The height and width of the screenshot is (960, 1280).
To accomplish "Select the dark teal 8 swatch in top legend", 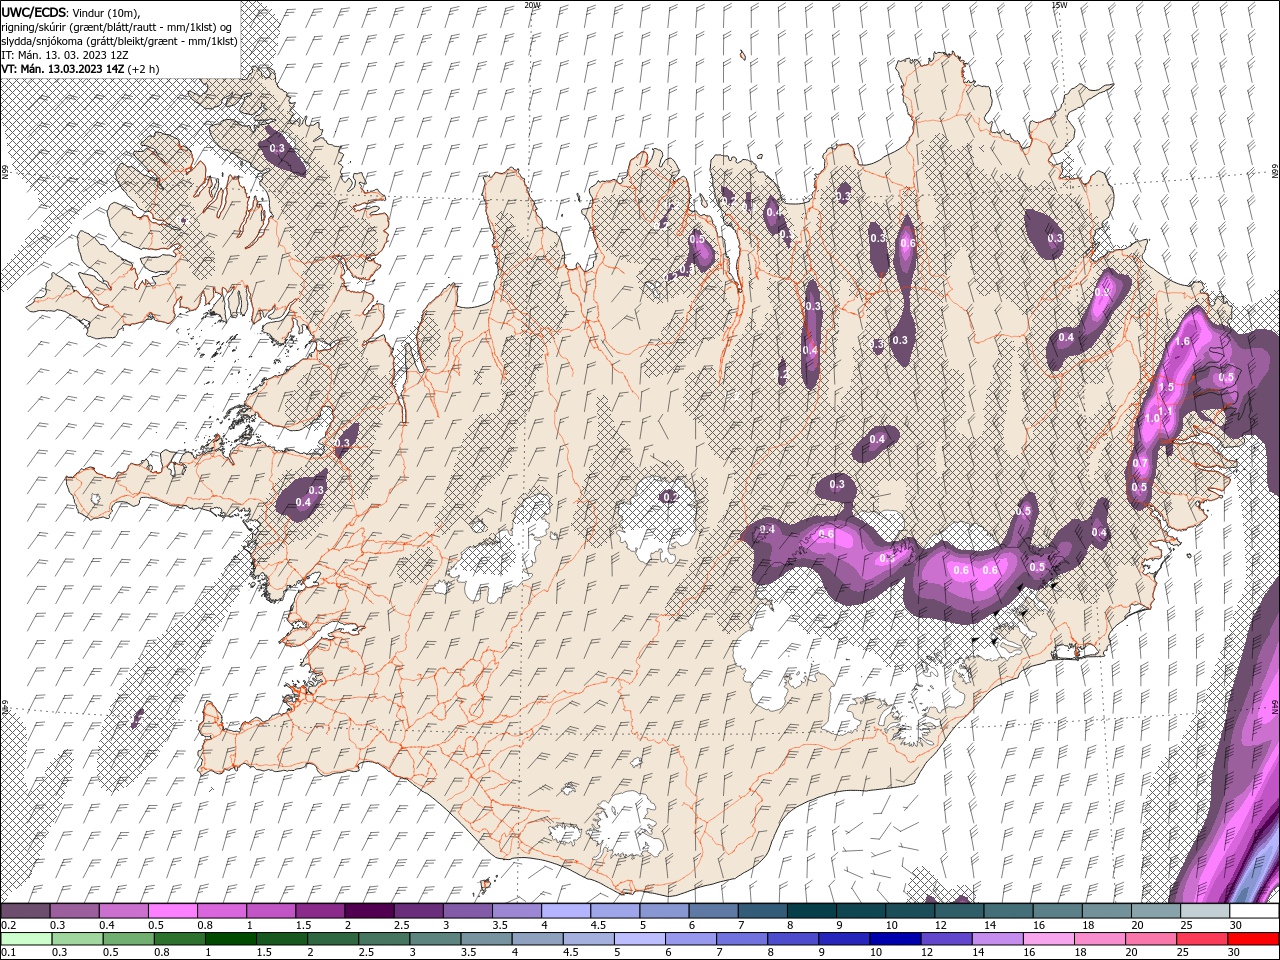I will (812, 911).
